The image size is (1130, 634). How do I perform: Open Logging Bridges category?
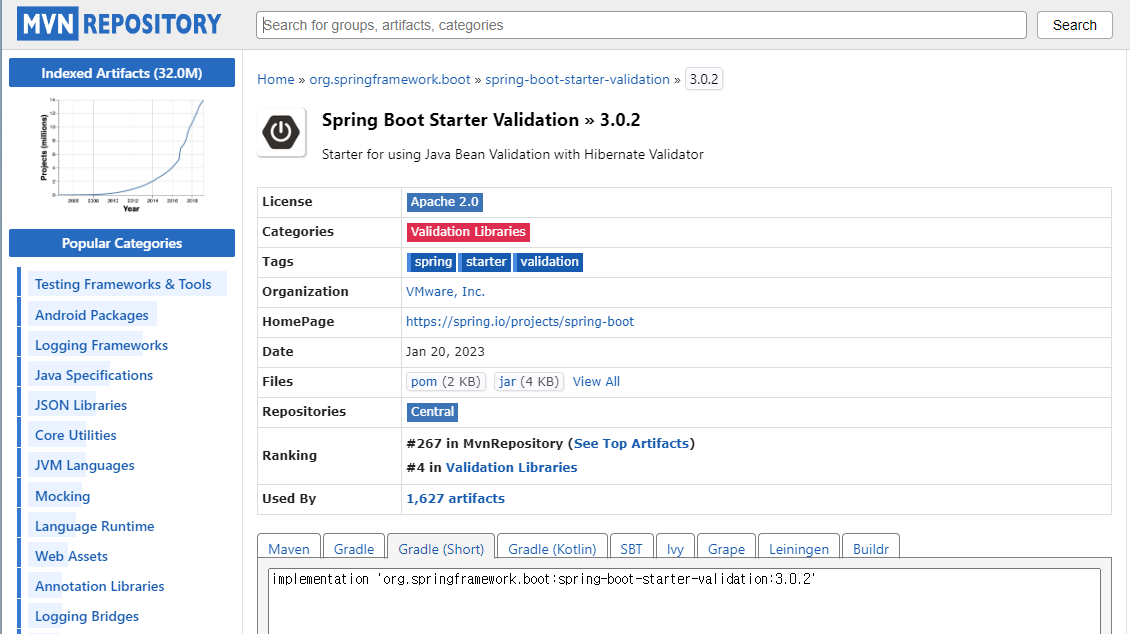pos(86,617)
